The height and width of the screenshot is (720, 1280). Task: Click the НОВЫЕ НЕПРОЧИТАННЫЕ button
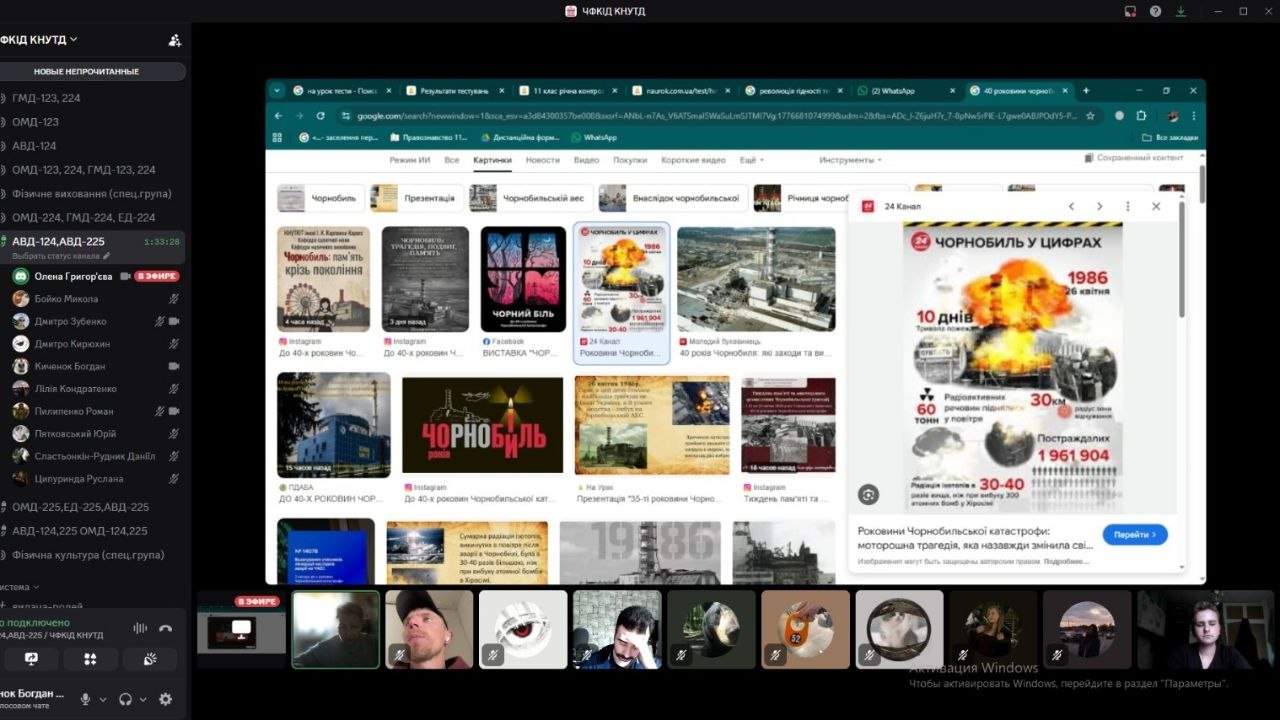pos(86,72)
